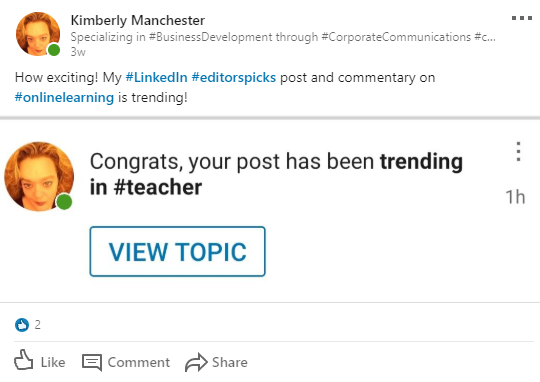This screenshot has height=382, width=540.
Task: Click the Like thumbs-up icon
Action: pos(23,360)
